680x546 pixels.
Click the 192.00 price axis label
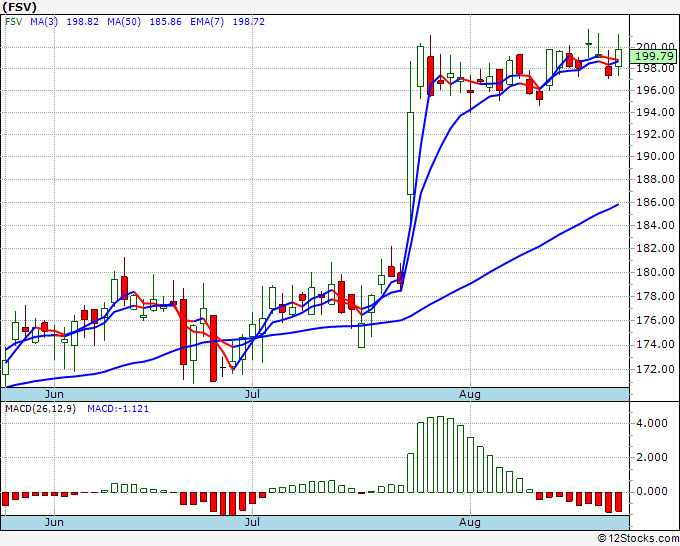(655, 134)
